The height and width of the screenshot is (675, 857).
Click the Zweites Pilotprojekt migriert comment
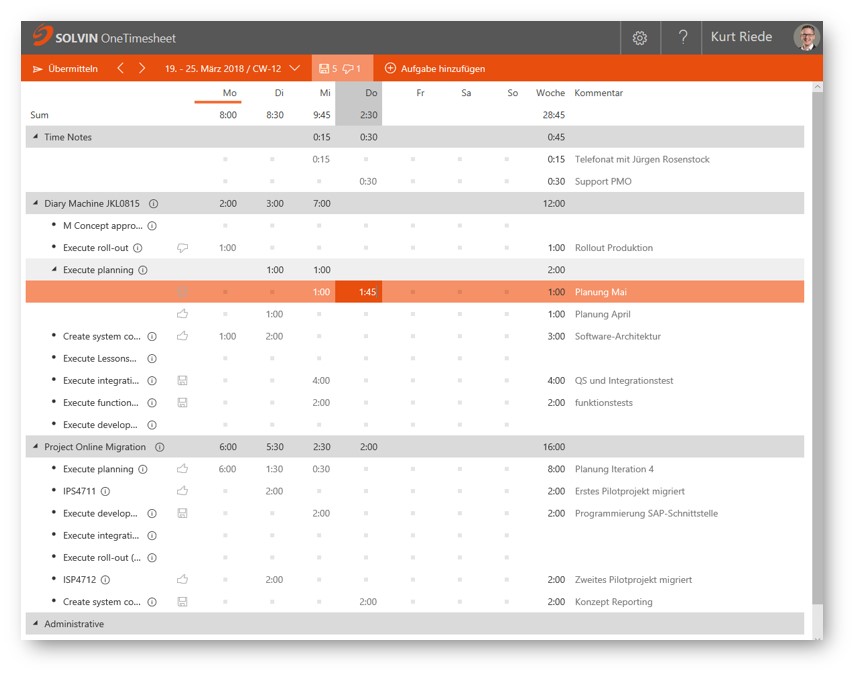[633, 579]
